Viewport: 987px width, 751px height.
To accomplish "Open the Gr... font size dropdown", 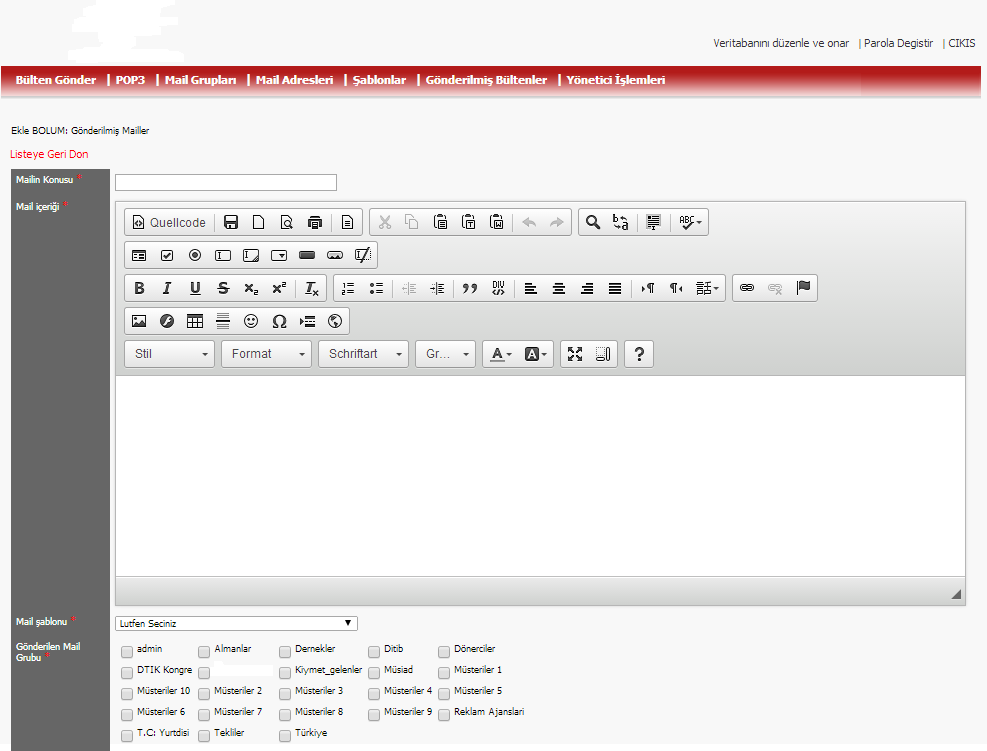I will tap(446, 354).
